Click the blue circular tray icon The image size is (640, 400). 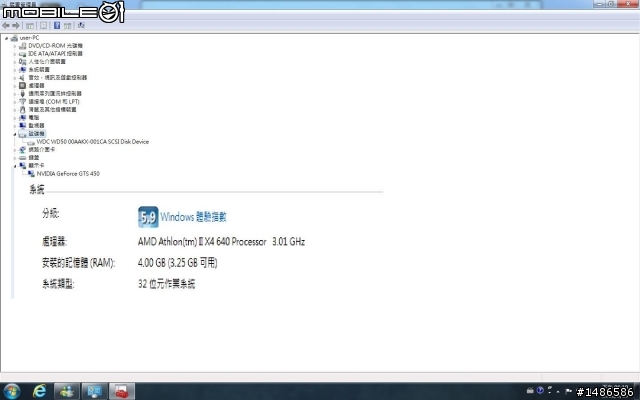[x=540, y=391]
